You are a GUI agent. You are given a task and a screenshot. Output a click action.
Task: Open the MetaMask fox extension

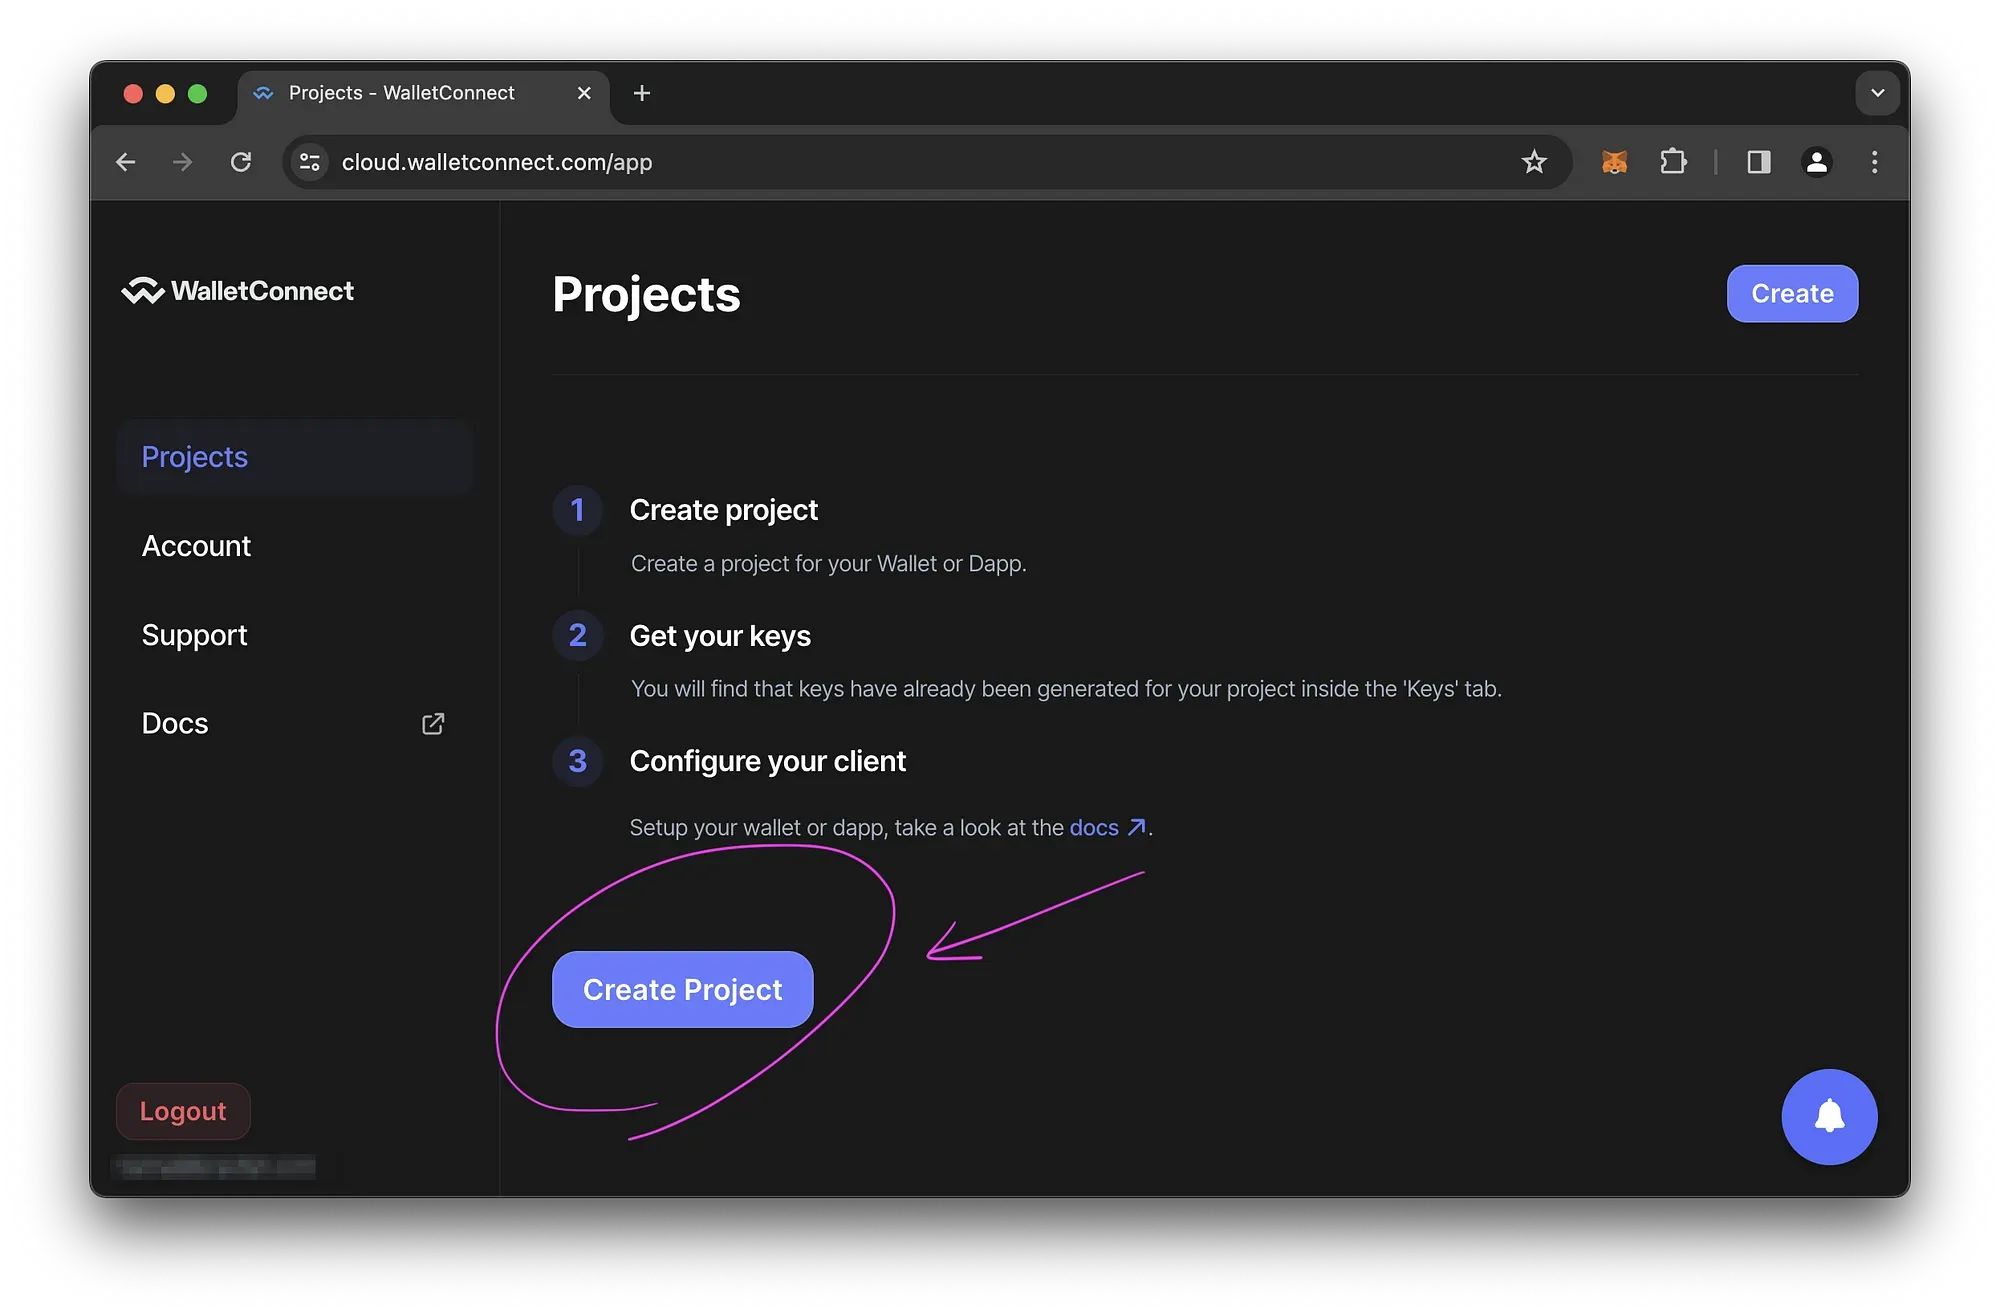pos(1614,162)
